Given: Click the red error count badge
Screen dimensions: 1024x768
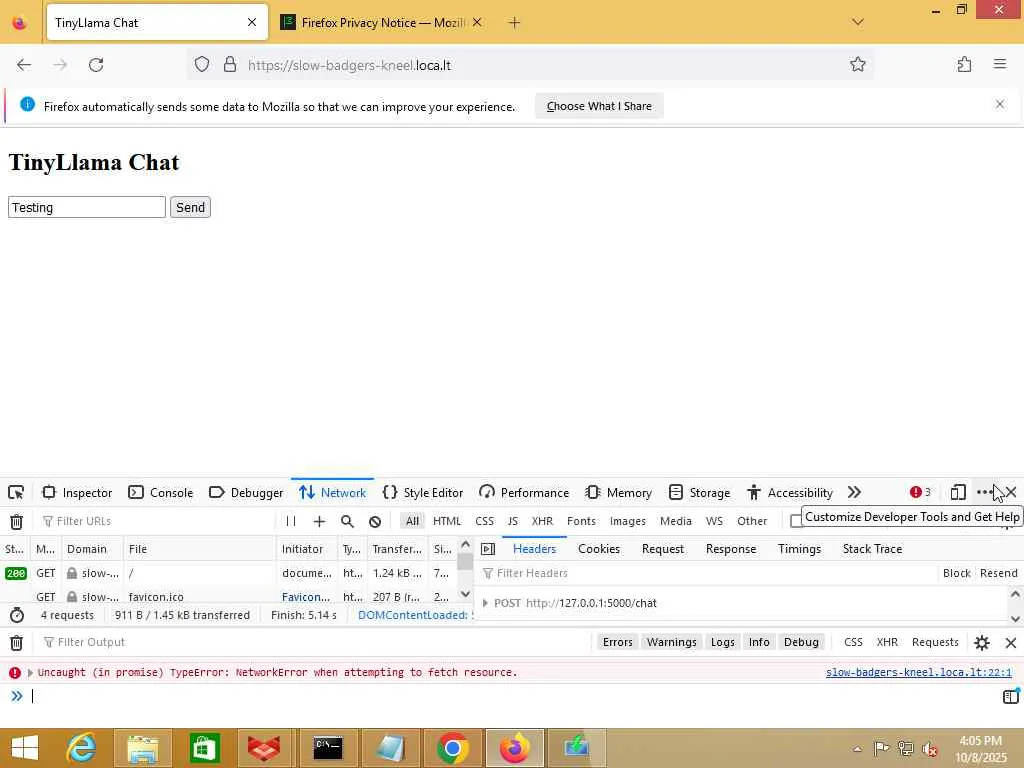Looking at the screenshot, I should coord(920,492).
